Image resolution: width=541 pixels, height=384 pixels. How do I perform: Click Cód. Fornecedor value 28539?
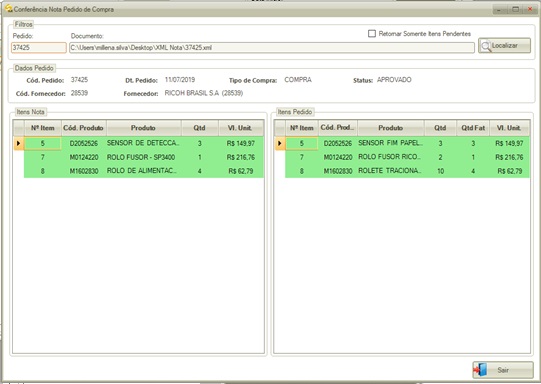coord(79,93)
